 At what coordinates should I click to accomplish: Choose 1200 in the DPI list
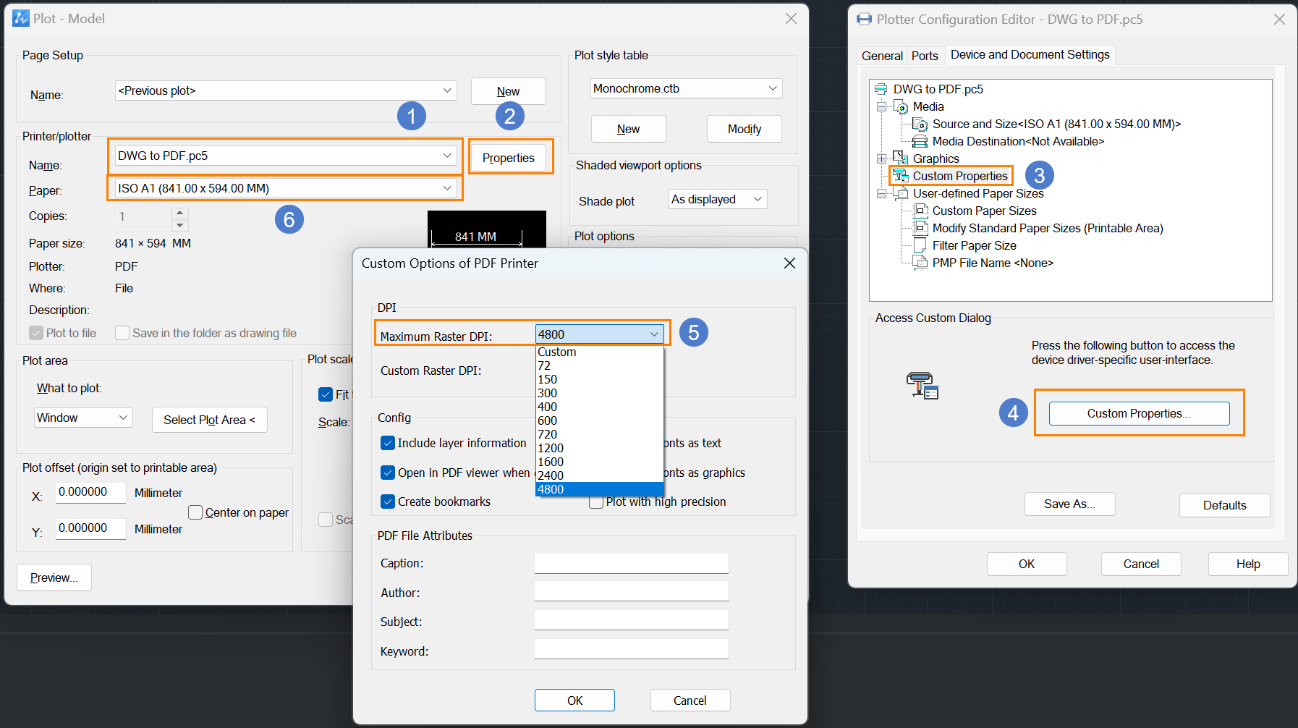point(599,448)
